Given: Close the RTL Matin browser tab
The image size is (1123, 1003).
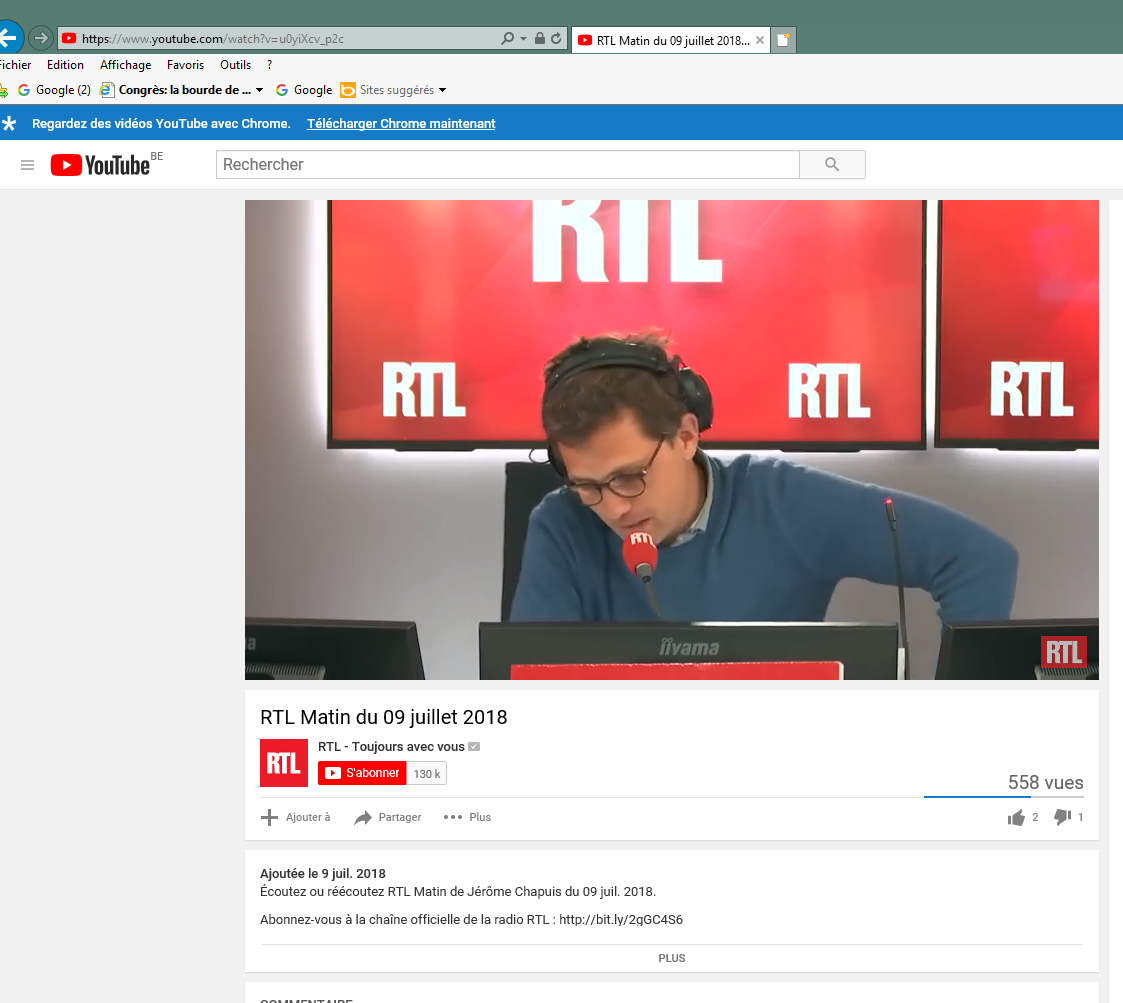Looking at the screenshot, I should point(760,40).
